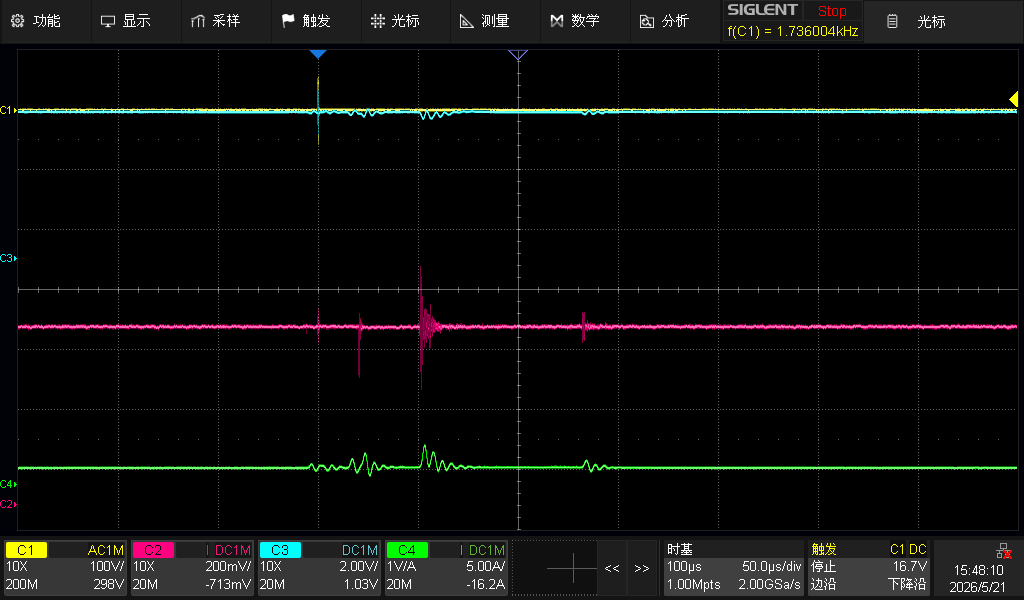Click the f(C1) frequency counter readout
1024x600 pixels.
[793, 31]
